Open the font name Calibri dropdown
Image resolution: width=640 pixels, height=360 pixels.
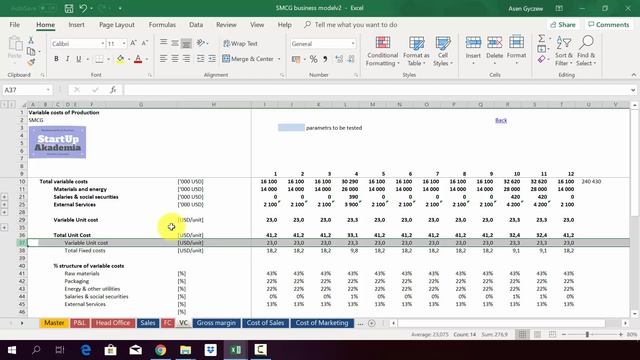click(102, 44)
